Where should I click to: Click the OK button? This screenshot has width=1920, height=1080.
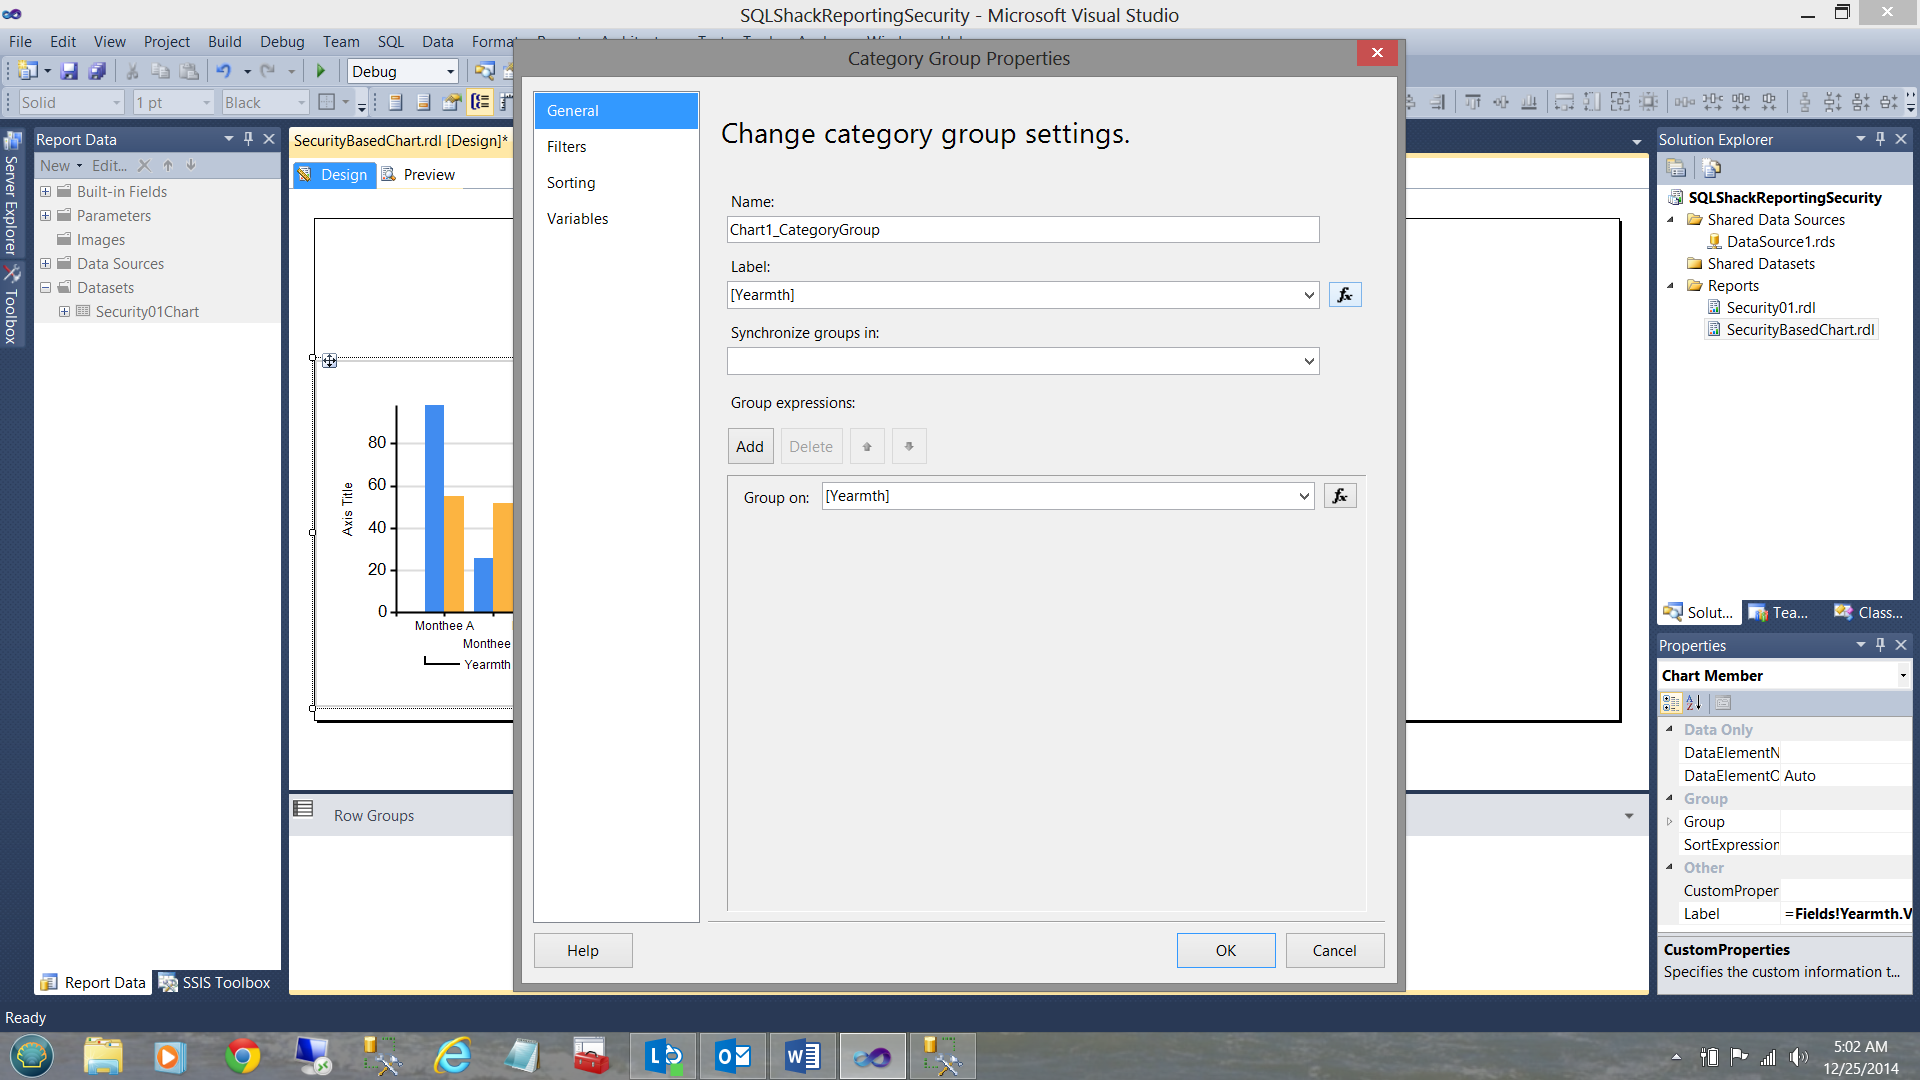[x=1225, y=950]
